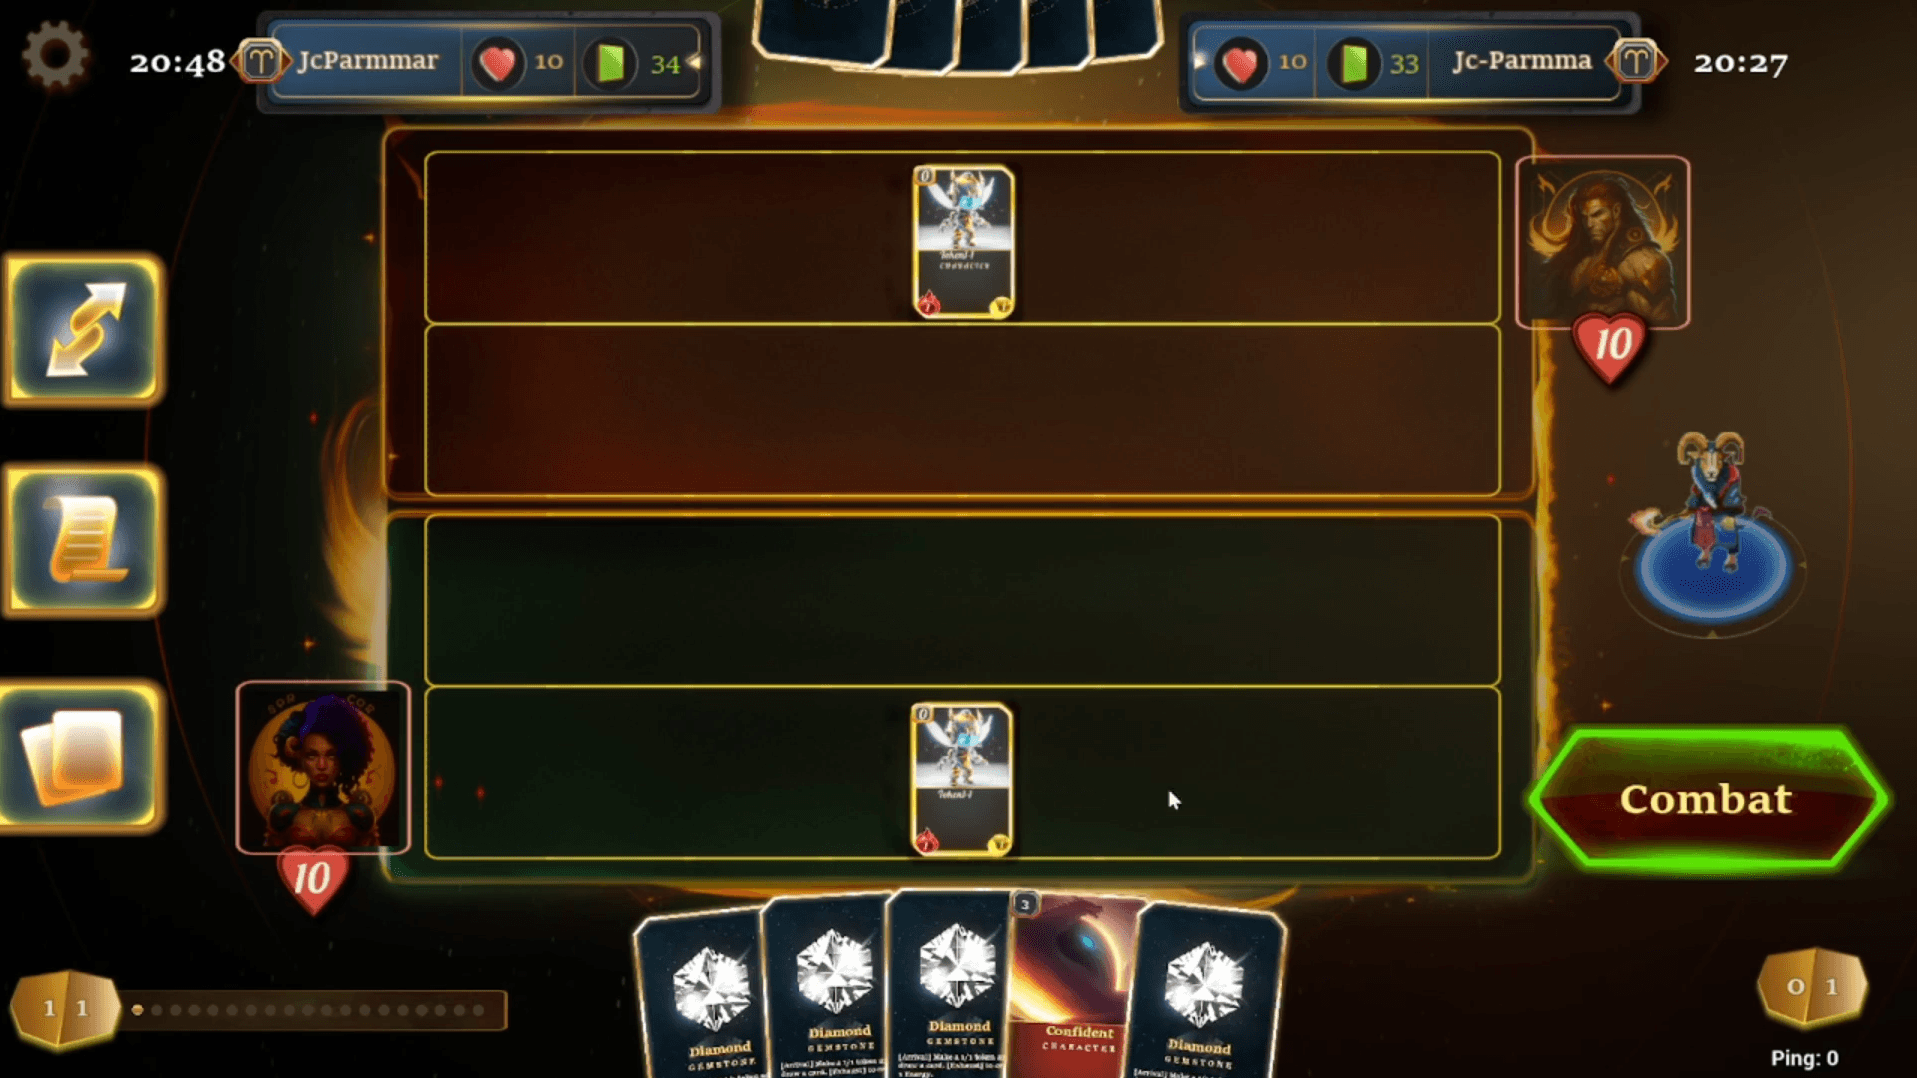
Task: Click JcParmmar's green deck count icon
Action: click(x=611, y=63)
